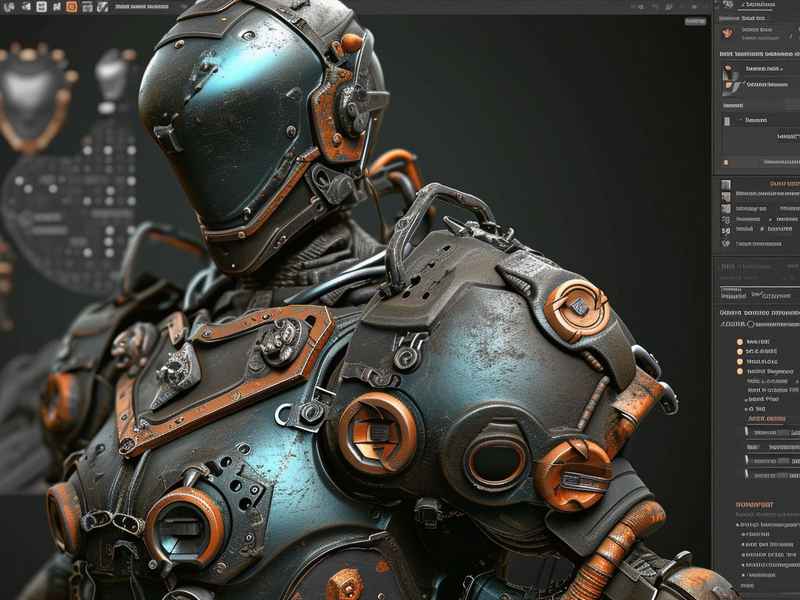Open the underlined tab heading the right panel
Screen dimensions: 800x600
coord(757,5)
